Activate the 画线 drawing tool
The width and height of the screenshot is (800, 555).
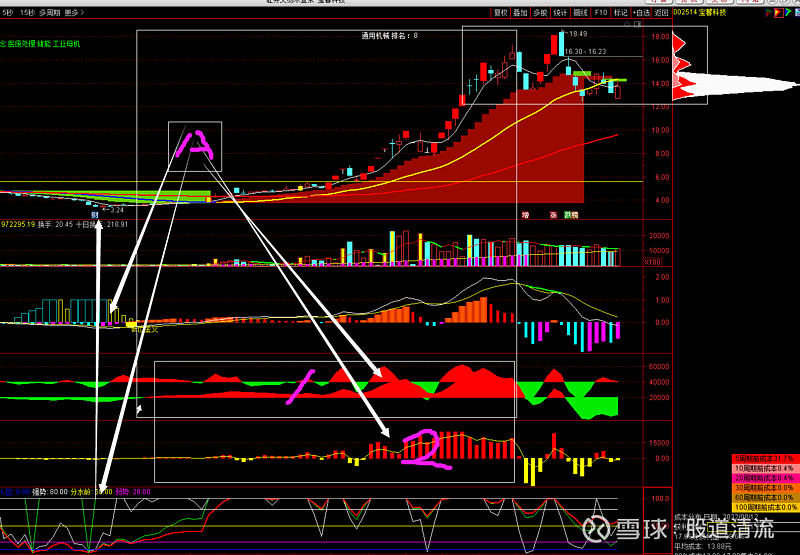click(x=580, y=13)
